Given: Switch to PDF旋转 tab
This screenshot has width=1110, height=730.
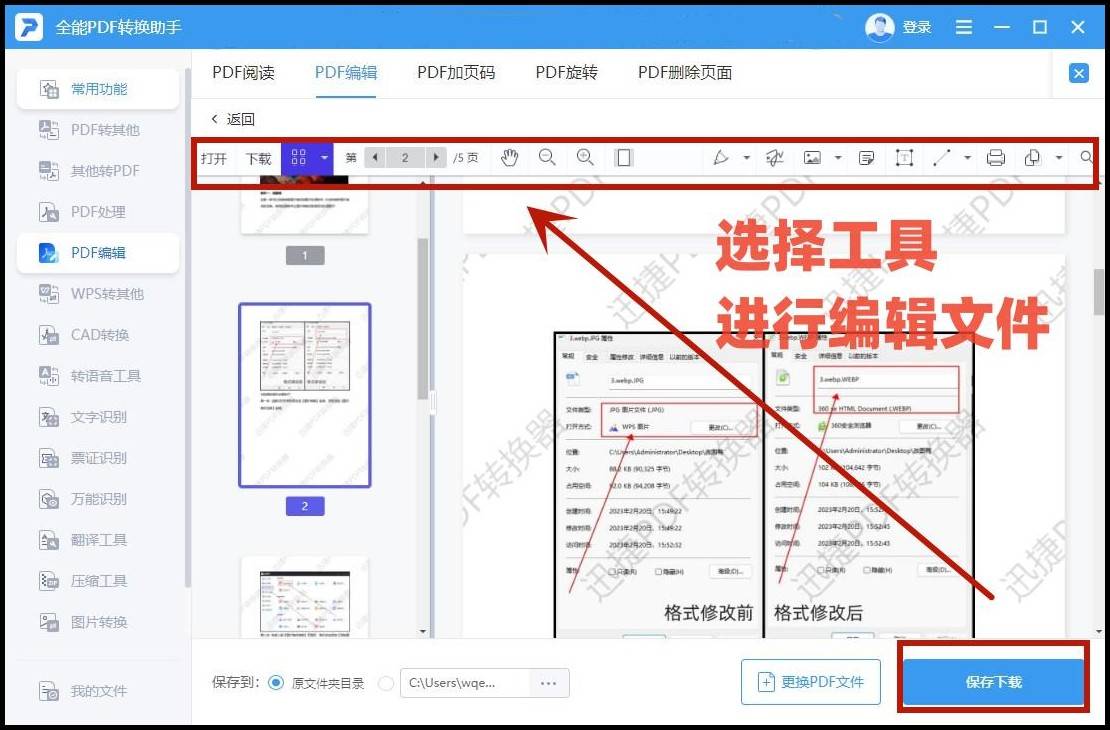Looking at the screenshot, I should [x=566, y=72].
